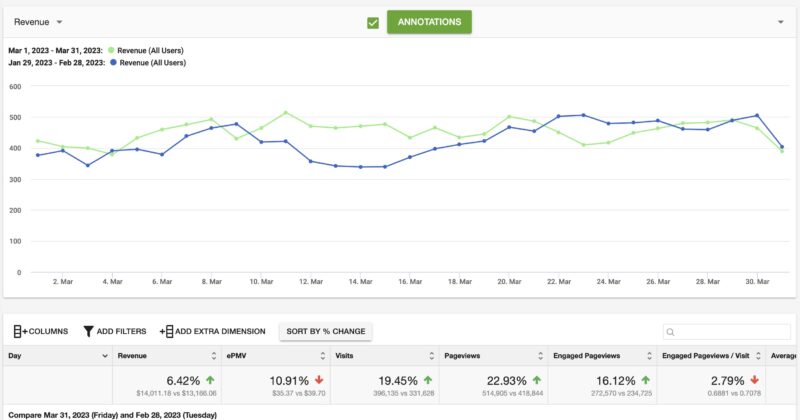Click the Sort By % Change button
The image size is (800, 420).
click(327, 331)
